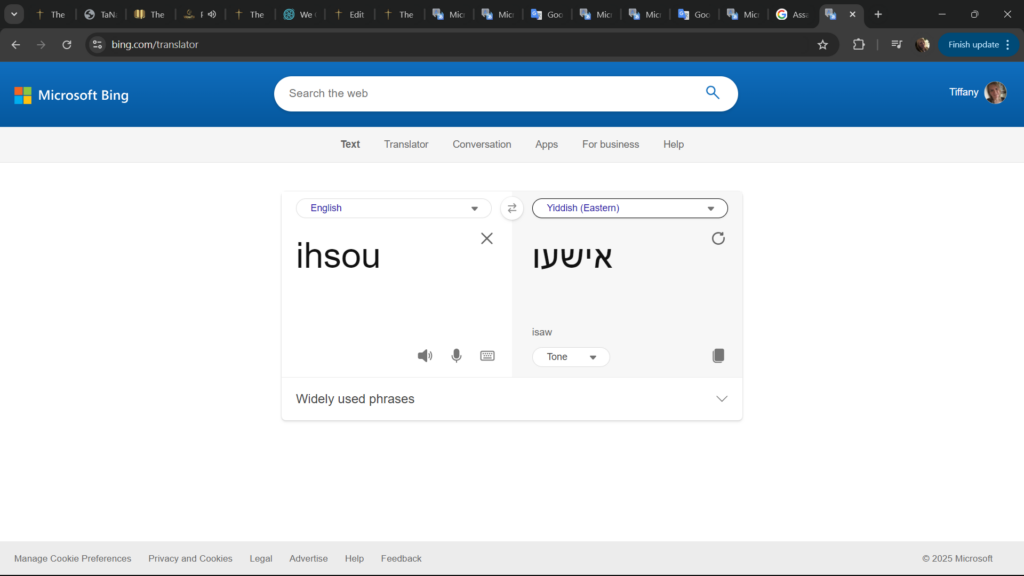Open the For business menu item

pyautogui.click(x=610, y=144)
